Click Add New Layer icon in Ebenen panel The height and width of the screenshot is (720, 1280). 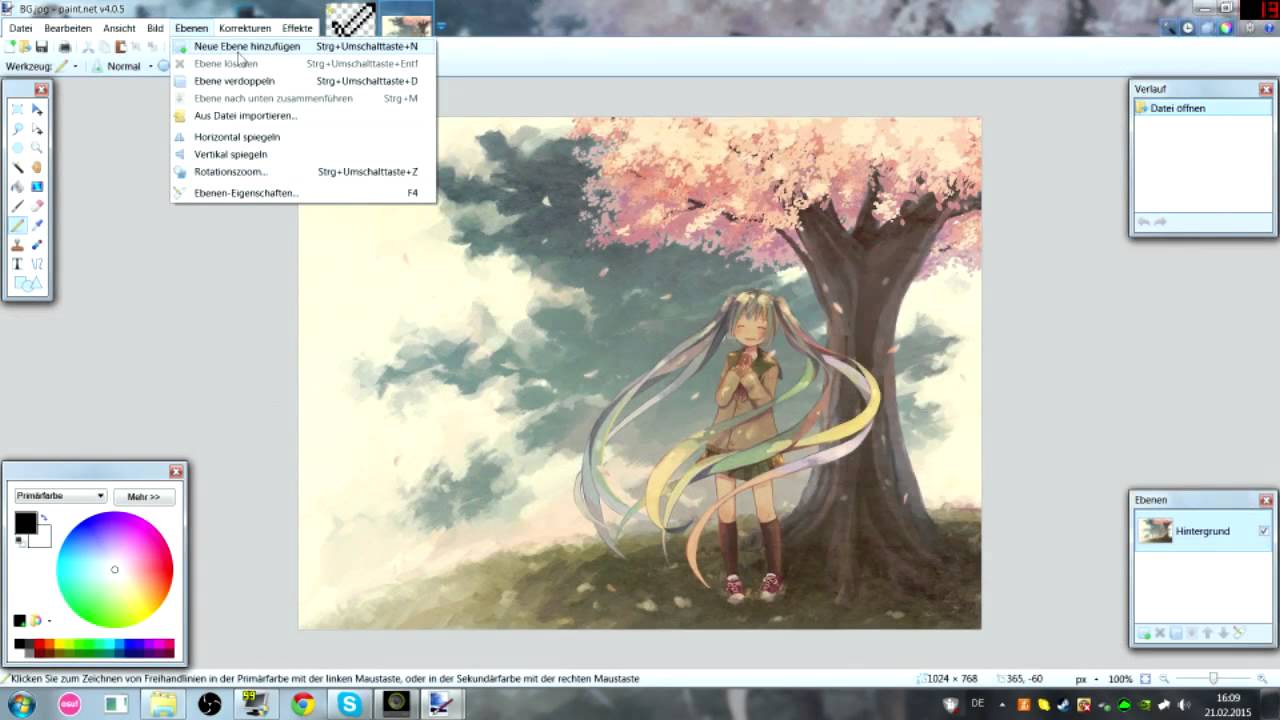click(1144, 633)
